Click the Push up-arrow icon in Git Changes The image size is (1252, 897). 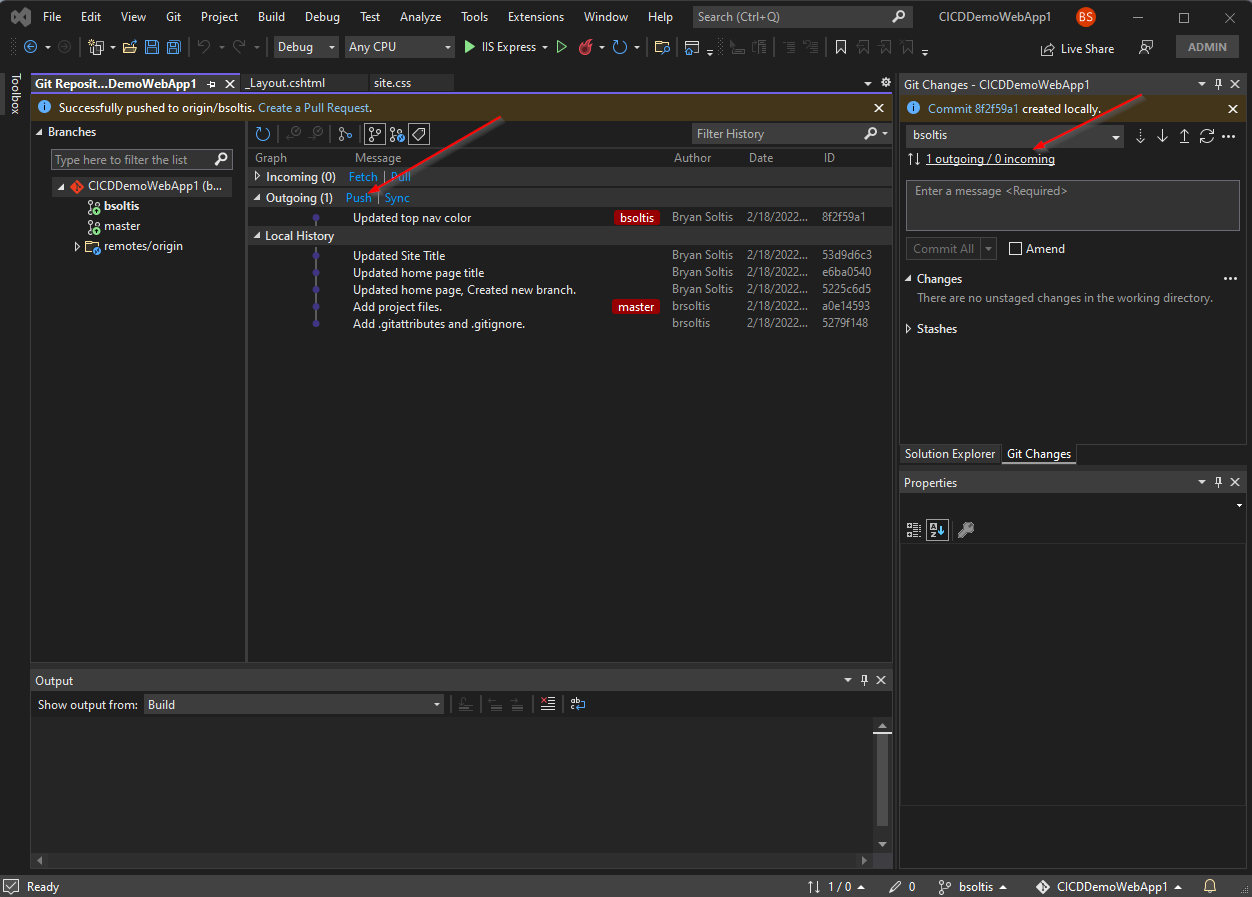(1184, 136)
